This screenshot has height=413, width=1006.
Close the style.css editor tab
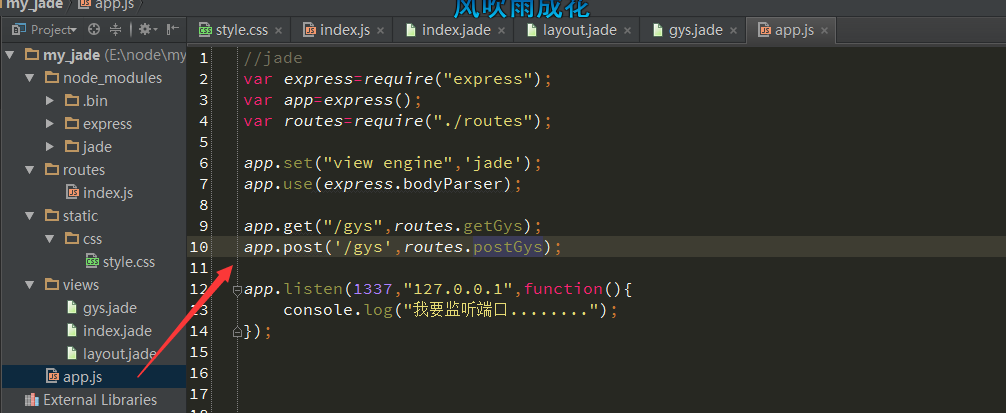coord(280,30)
